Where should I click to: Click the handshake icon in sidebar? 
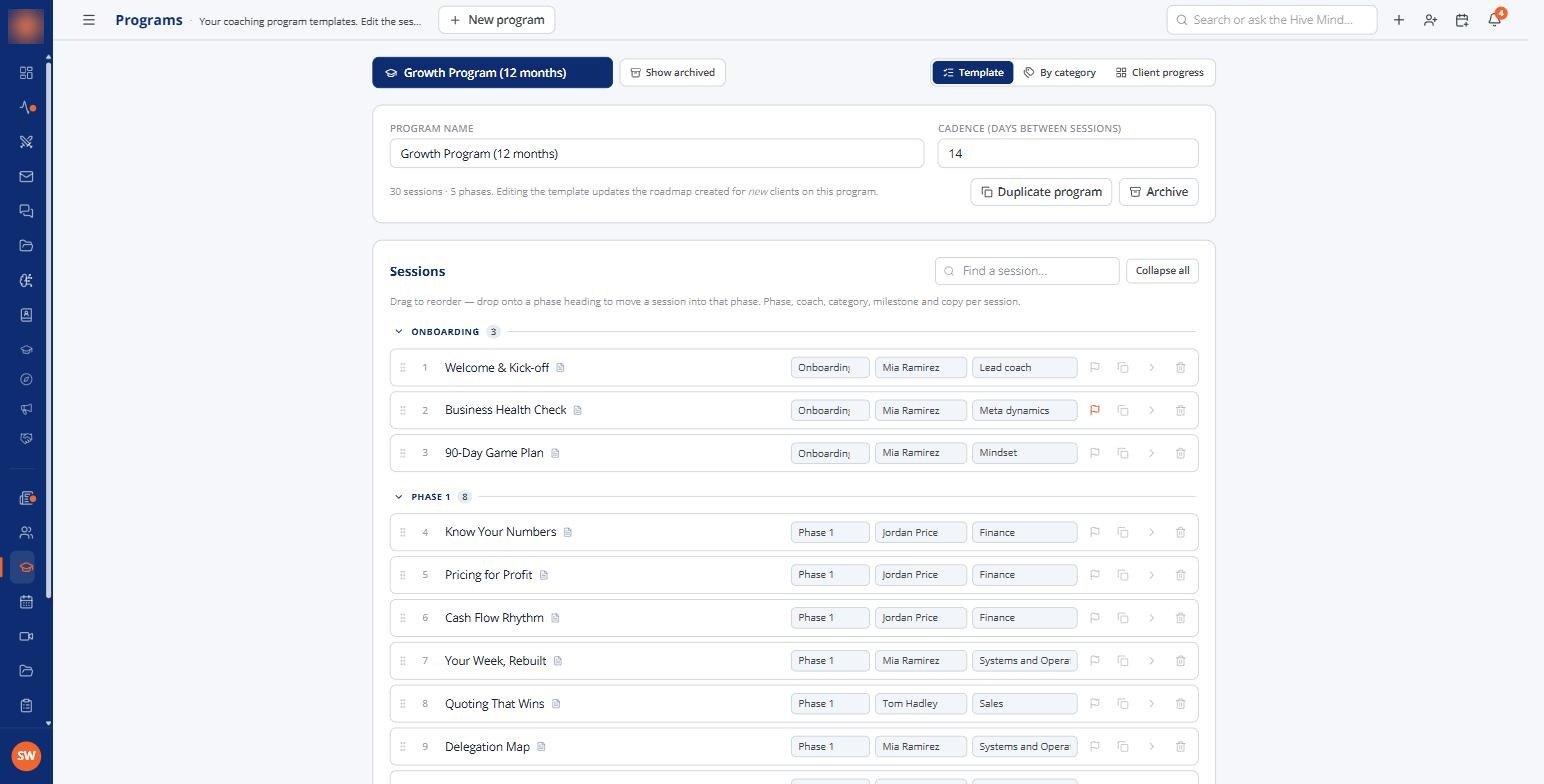[x=26, y=438]
